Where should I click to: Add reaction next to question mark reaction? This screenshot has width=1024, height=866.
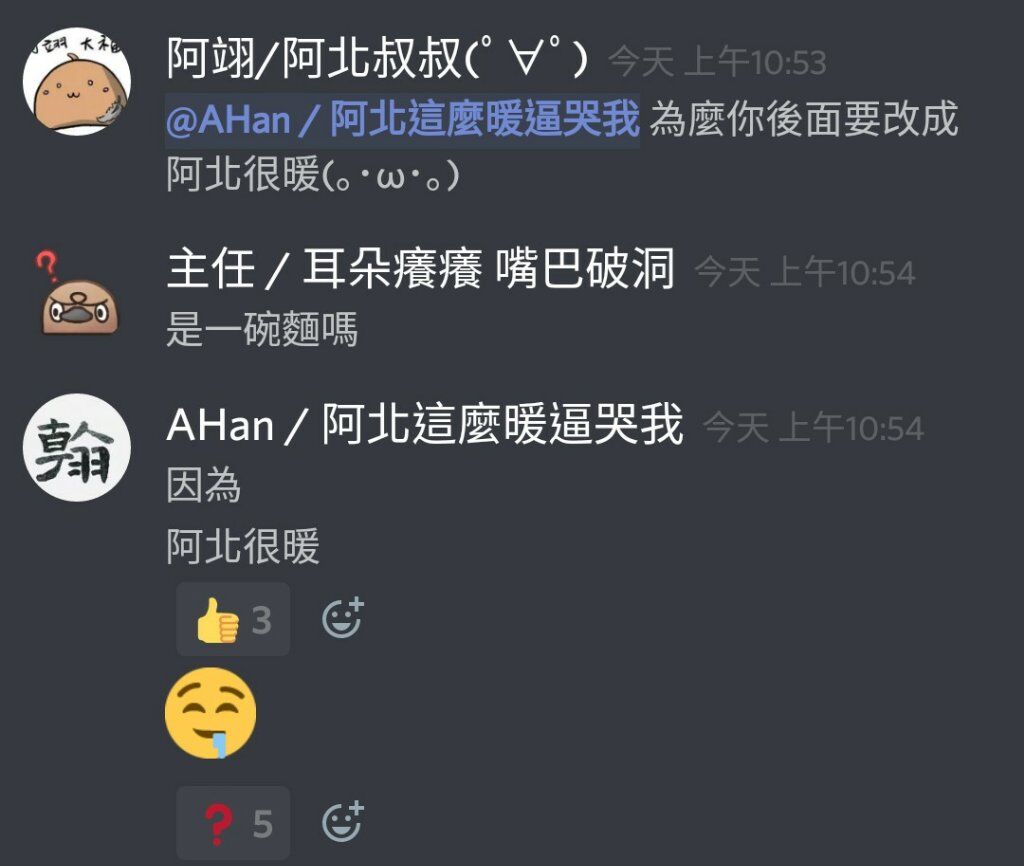tap(342, 822)
